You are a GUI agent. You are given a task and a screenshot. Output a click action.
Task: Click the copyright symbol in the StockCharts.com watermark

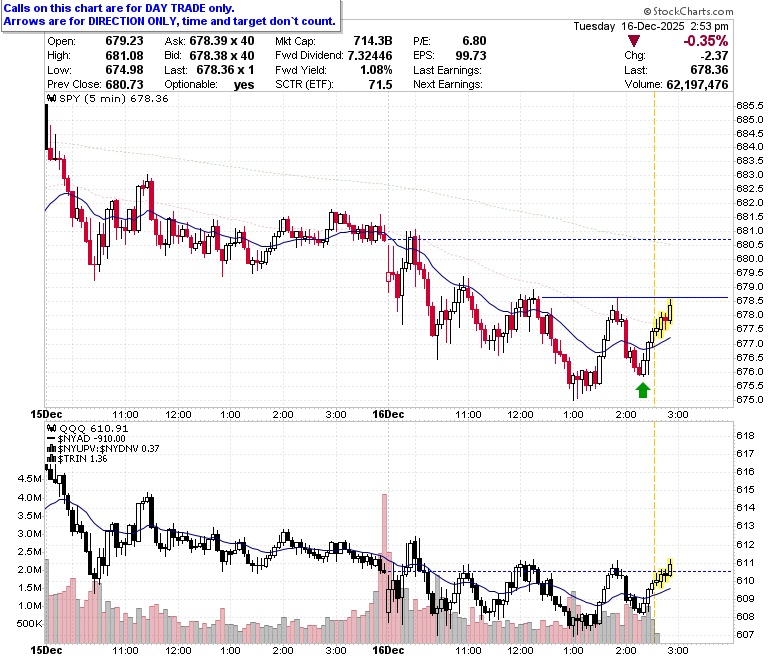647,11
